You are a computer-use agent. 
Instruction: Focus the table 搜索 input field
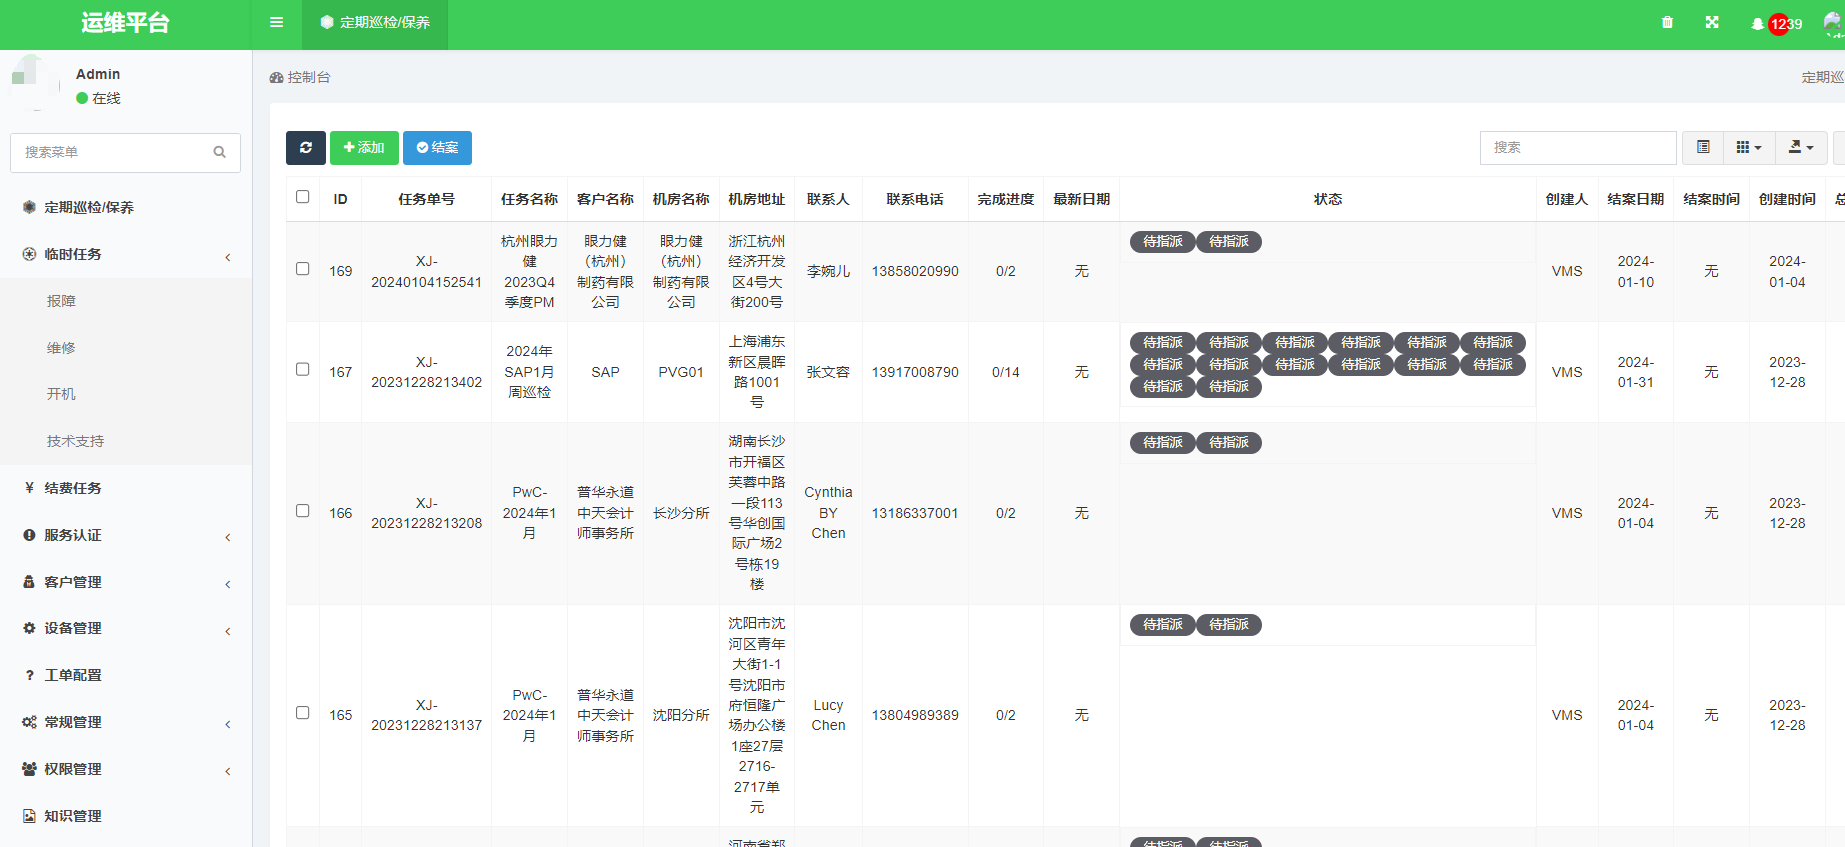1578,147
